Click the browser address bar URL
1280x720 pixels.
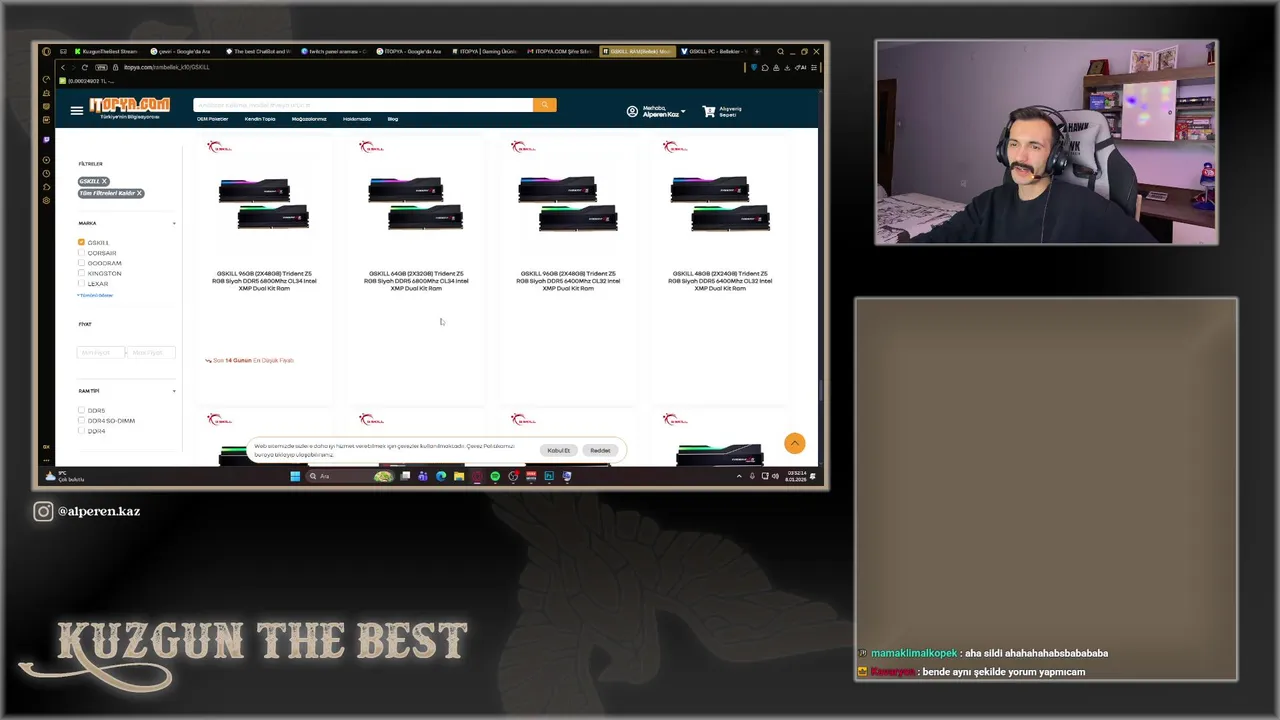pyautogui.click(x=167, y=67)
